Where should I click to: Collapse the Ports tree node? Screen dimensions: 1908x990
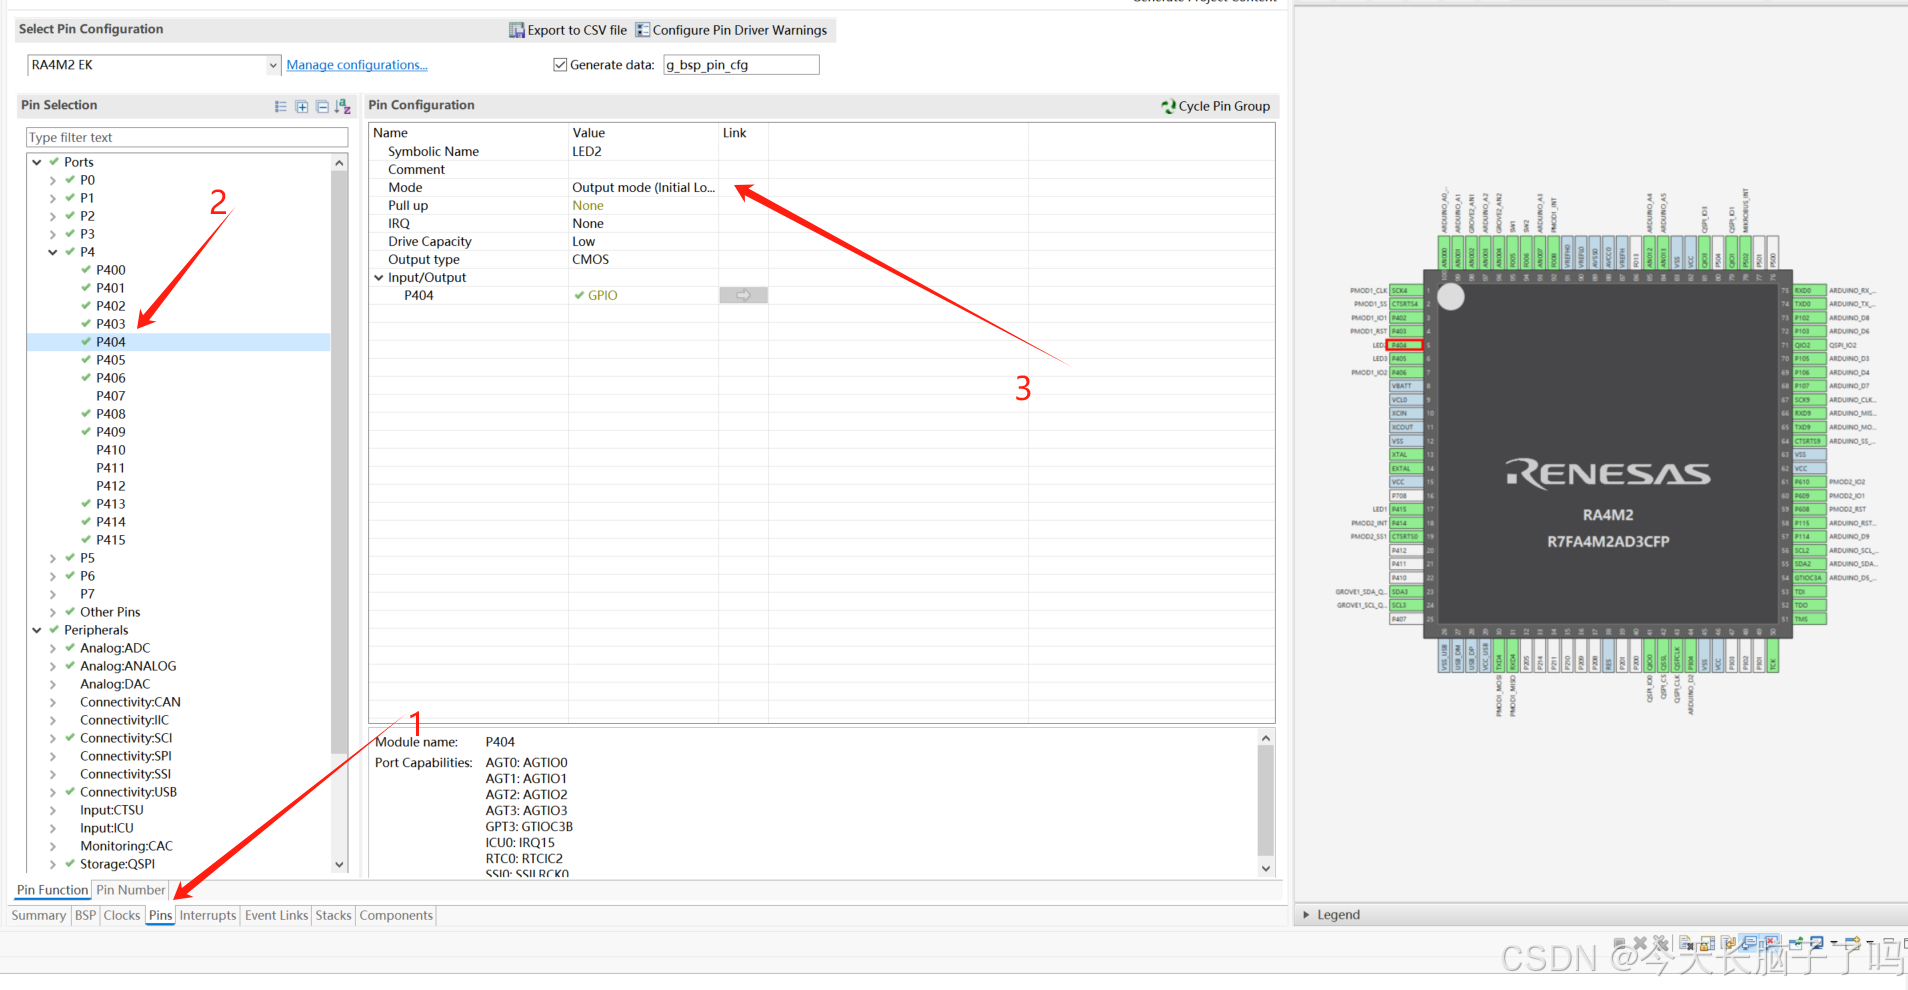click(x=37, y=162)
